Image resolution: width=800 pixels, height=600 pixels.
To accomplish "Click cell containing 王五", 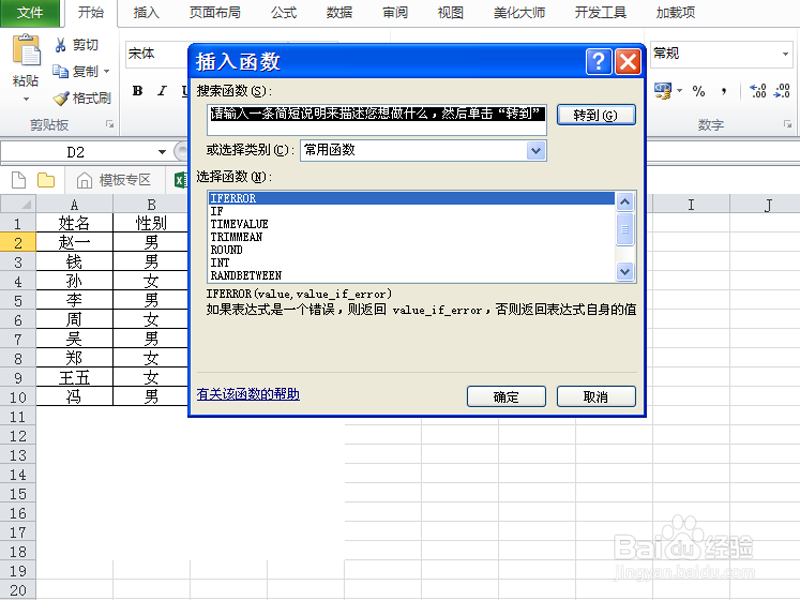I will tap(74, 378).
